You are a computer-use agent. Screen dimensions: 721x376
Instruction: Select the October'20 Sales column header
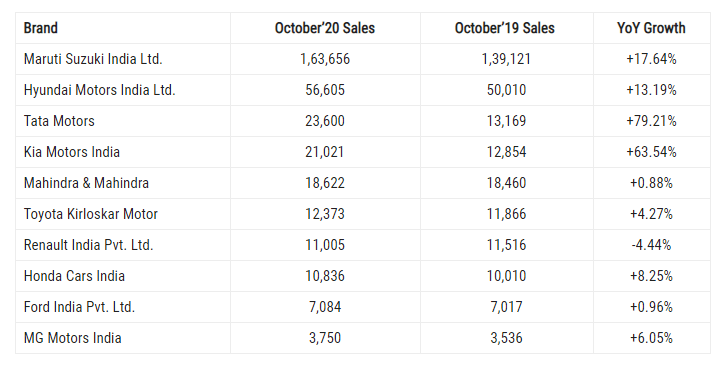(x=325, y=28)
